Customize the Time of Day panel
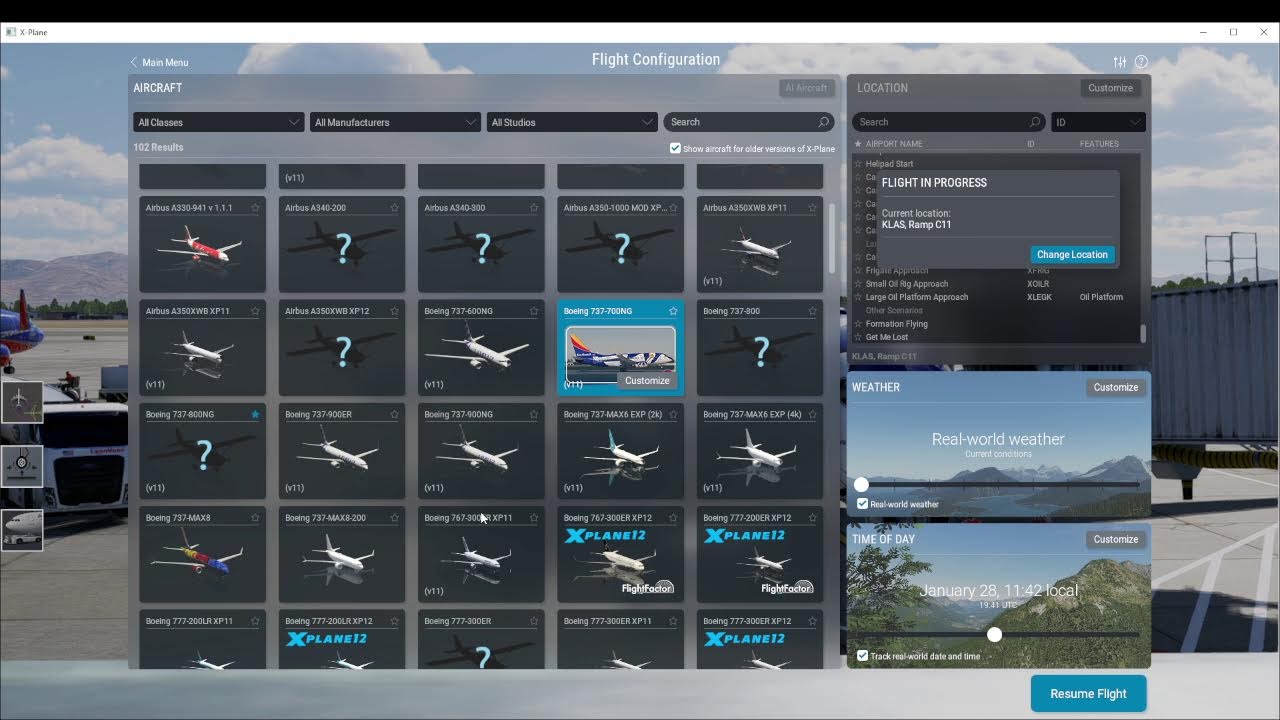 [x=1116, y=539]
